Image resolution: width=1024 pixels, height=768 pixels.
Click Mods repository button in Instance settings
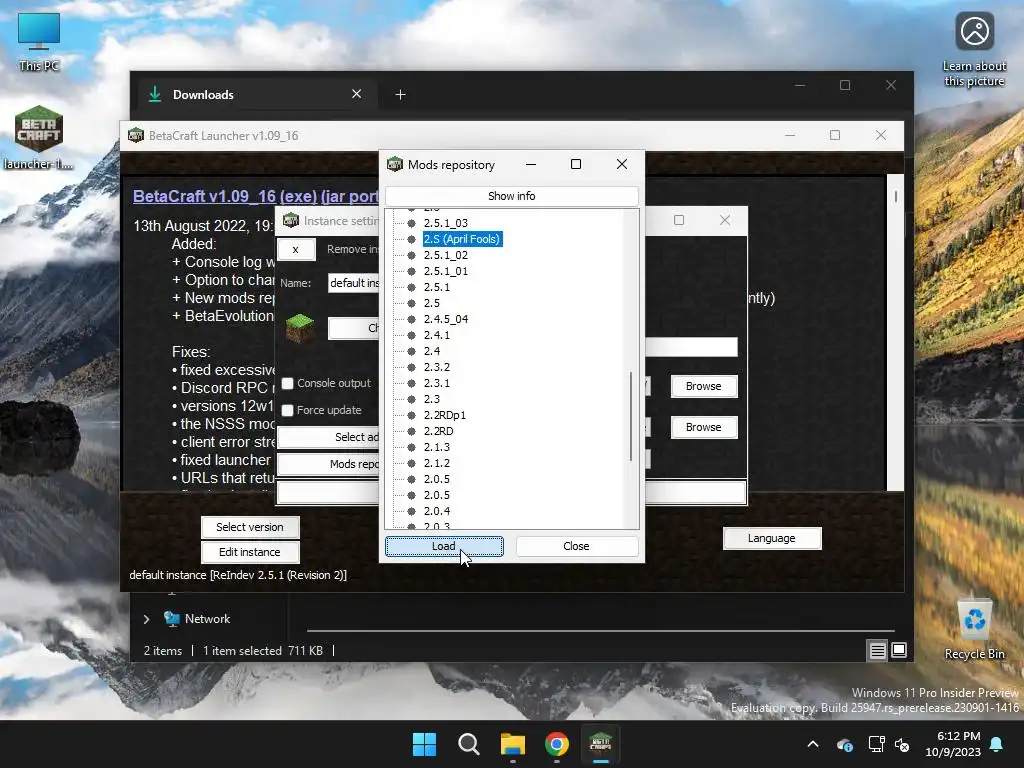[x=328, y=464]
